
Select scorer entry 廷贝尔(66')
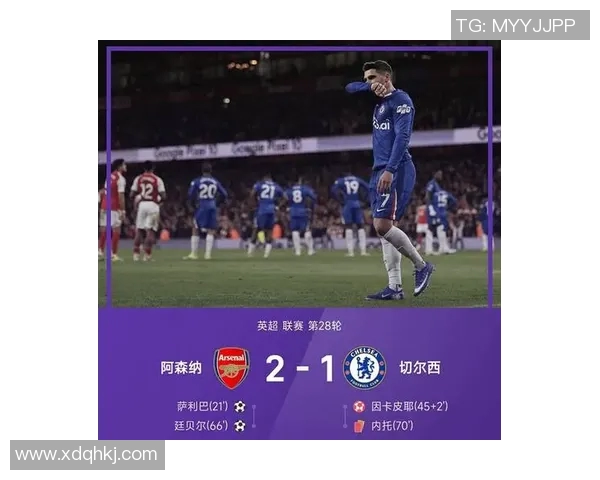201,426
